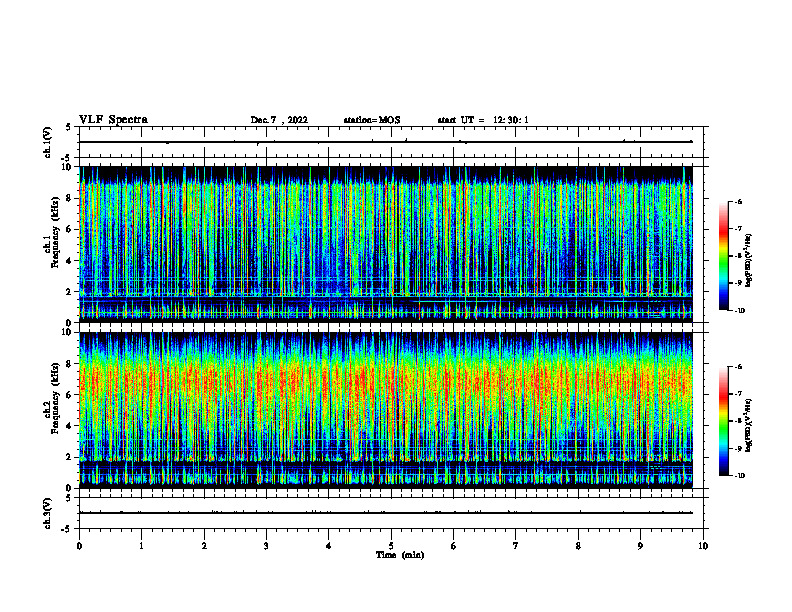
Task: Click the "-6" label on ch.1 colorbar
Action: click(737, 201)
